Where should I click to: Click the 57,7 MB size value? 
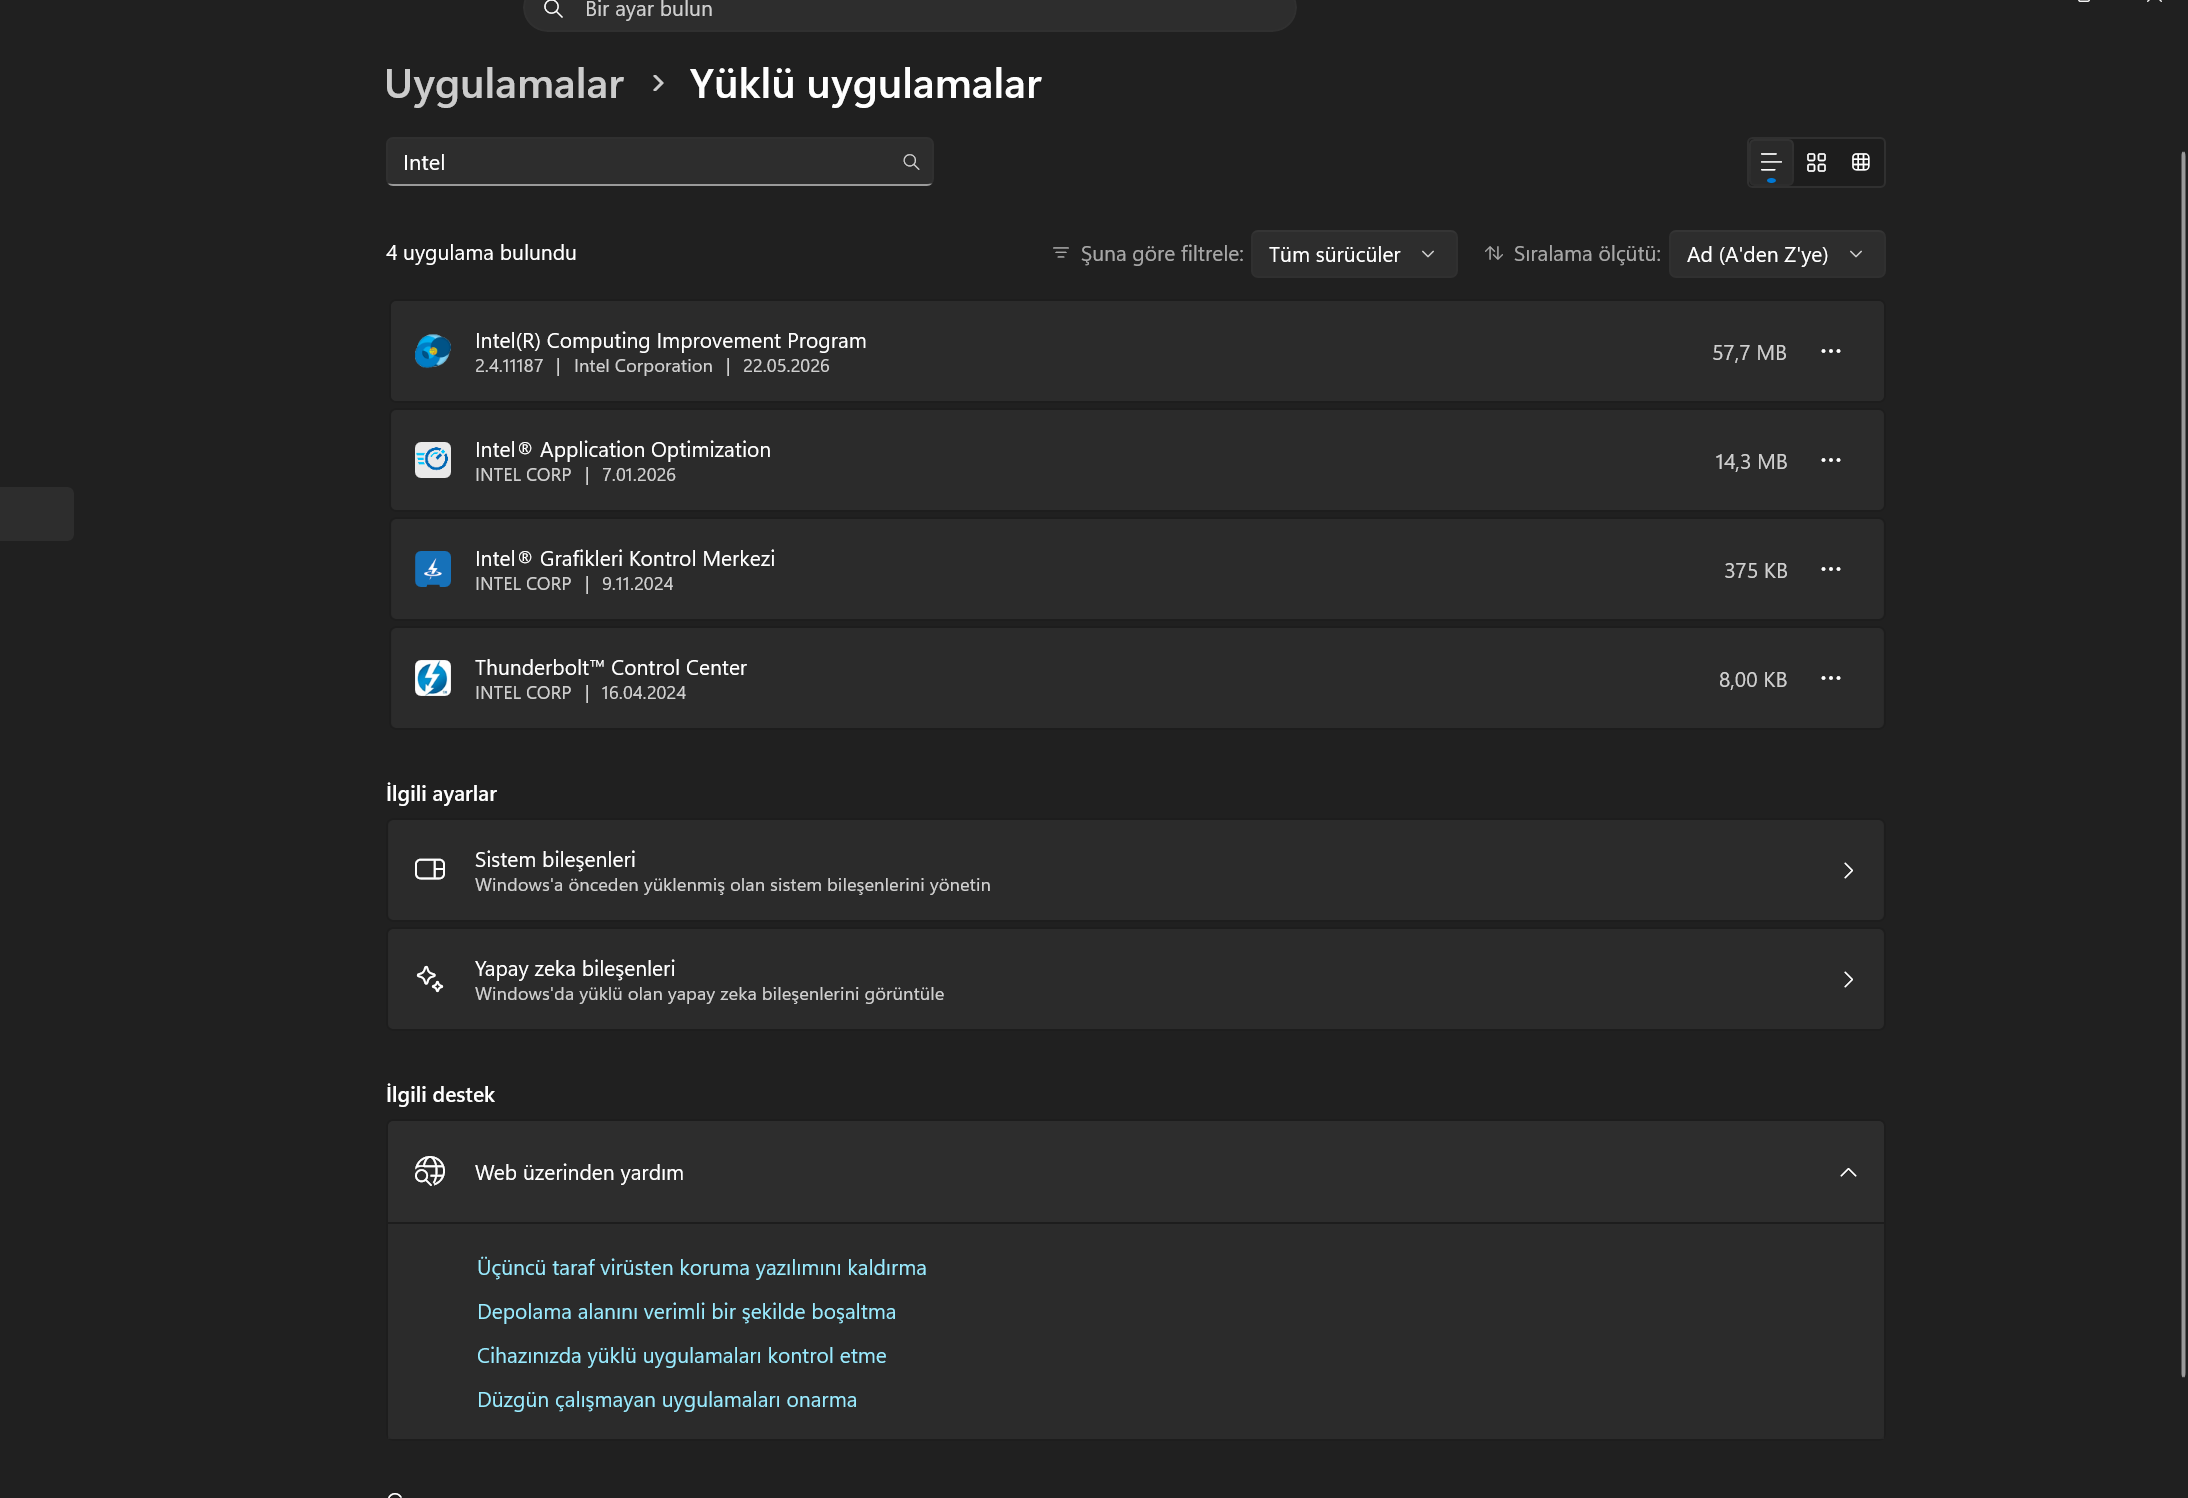pyautogui.click(x=1748, y=352)
